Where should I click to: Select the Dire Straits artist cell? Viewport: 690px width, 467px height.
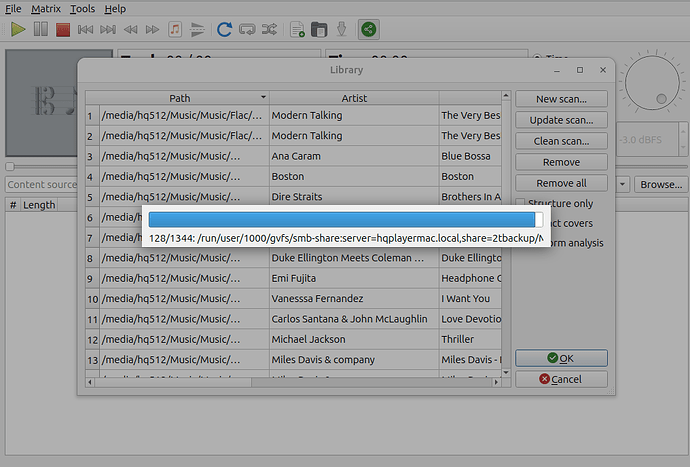[354, 197]
